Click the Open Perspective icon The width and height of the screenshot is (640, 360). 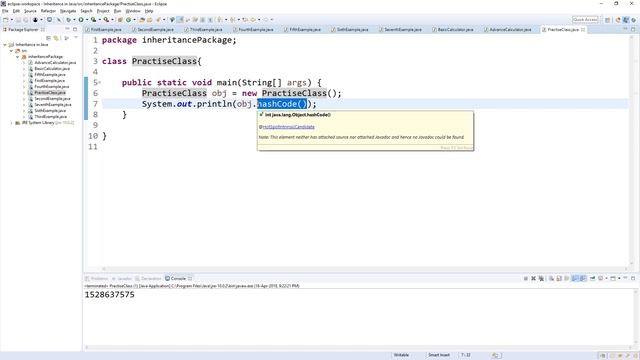pos(607,20)
